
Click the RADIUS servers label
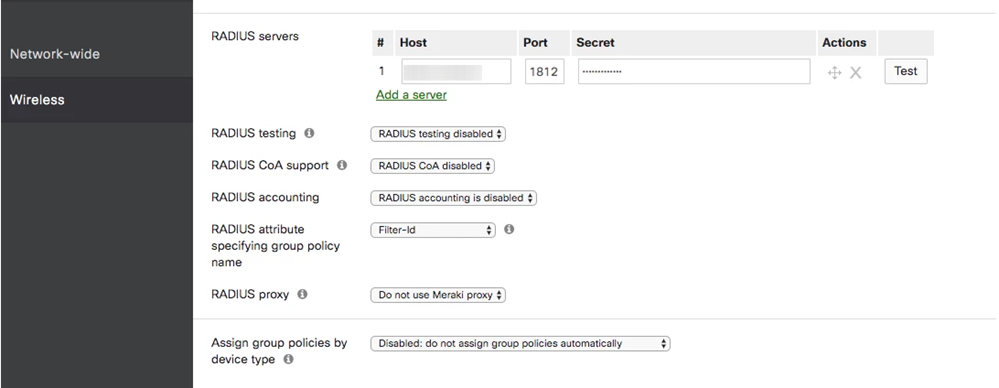pos(255,36)
